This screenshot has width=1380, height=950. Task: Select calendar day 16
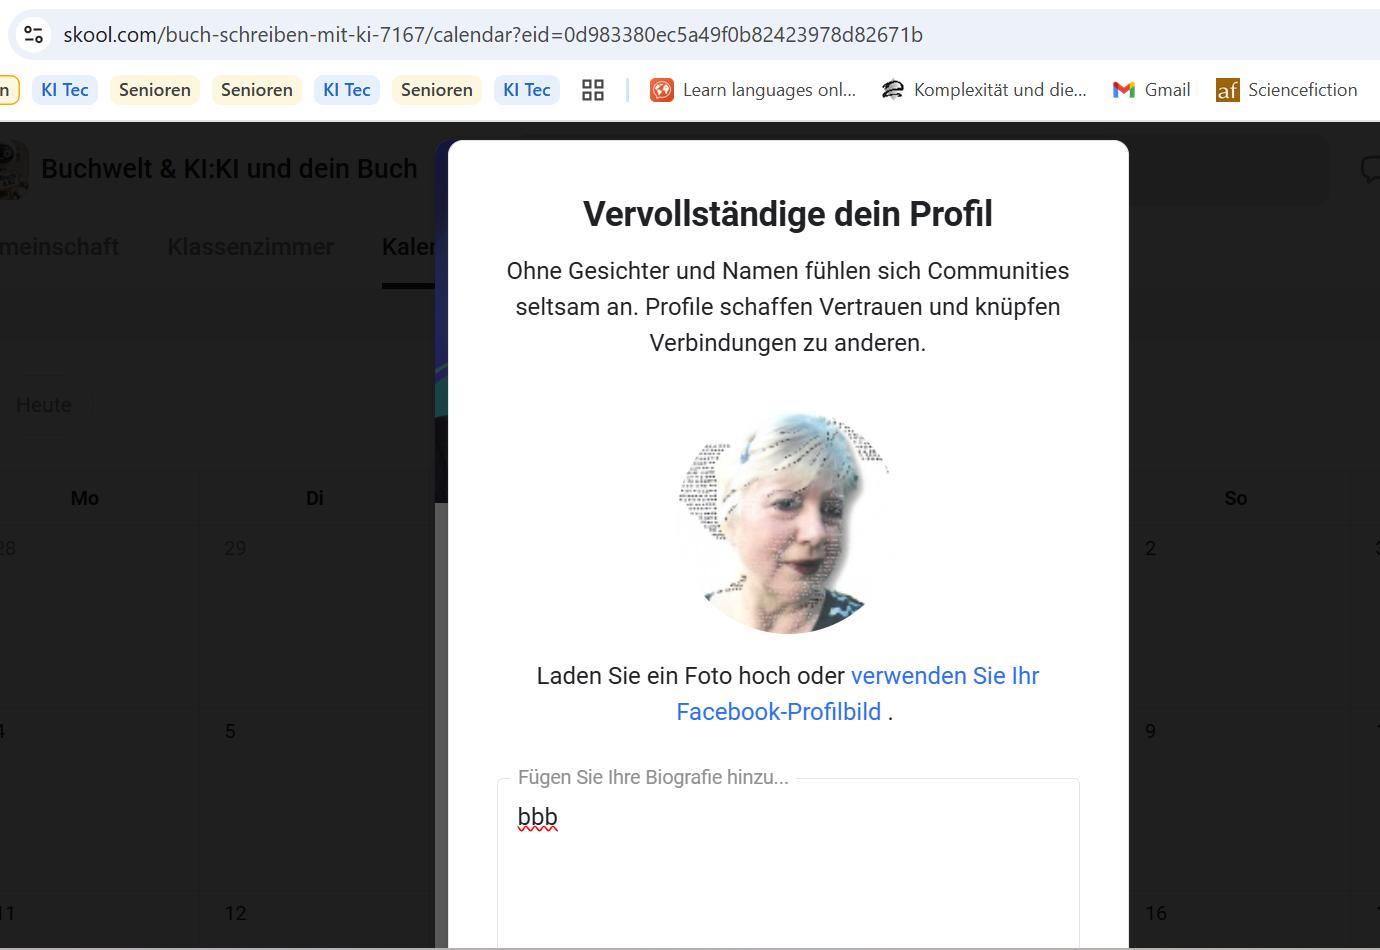pyautogui.click(x=1156, y=913)
